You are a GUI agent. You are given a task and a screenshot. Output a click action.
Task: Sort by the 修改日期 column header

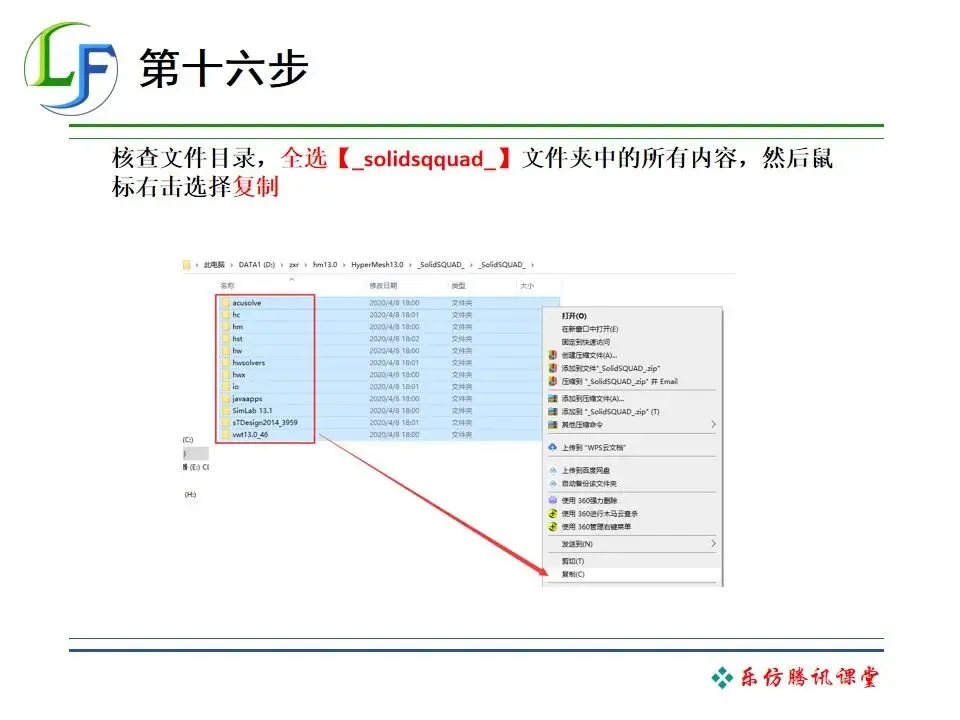pyautogui.click(x=383, y=286)
